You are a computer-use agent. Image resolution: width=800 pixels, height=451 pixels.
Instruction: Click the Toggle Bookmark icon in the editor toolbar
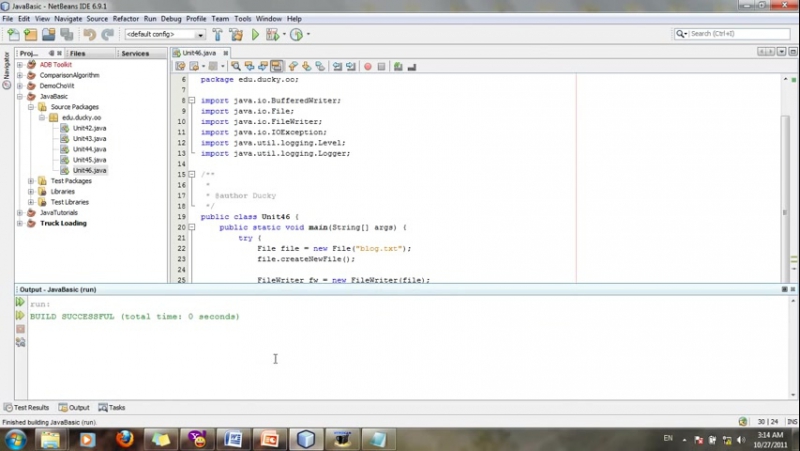(x=320, y=66)
